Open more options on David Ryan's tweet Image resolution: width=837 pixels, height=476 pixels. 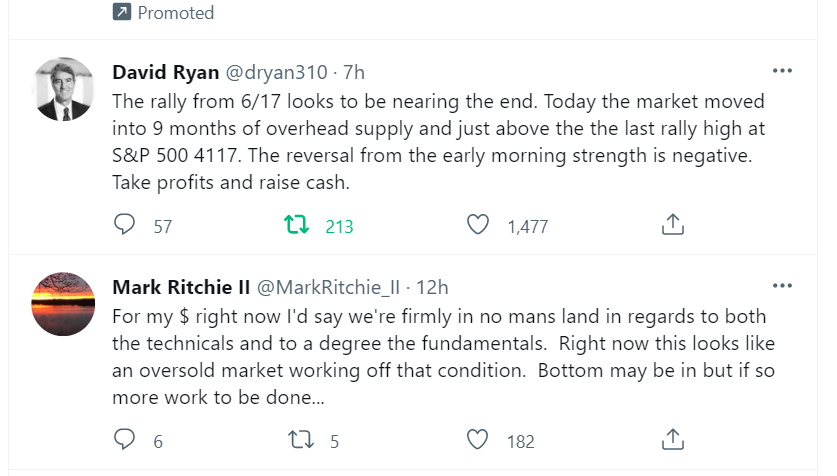pyautogui.click(x=783, y=72)
